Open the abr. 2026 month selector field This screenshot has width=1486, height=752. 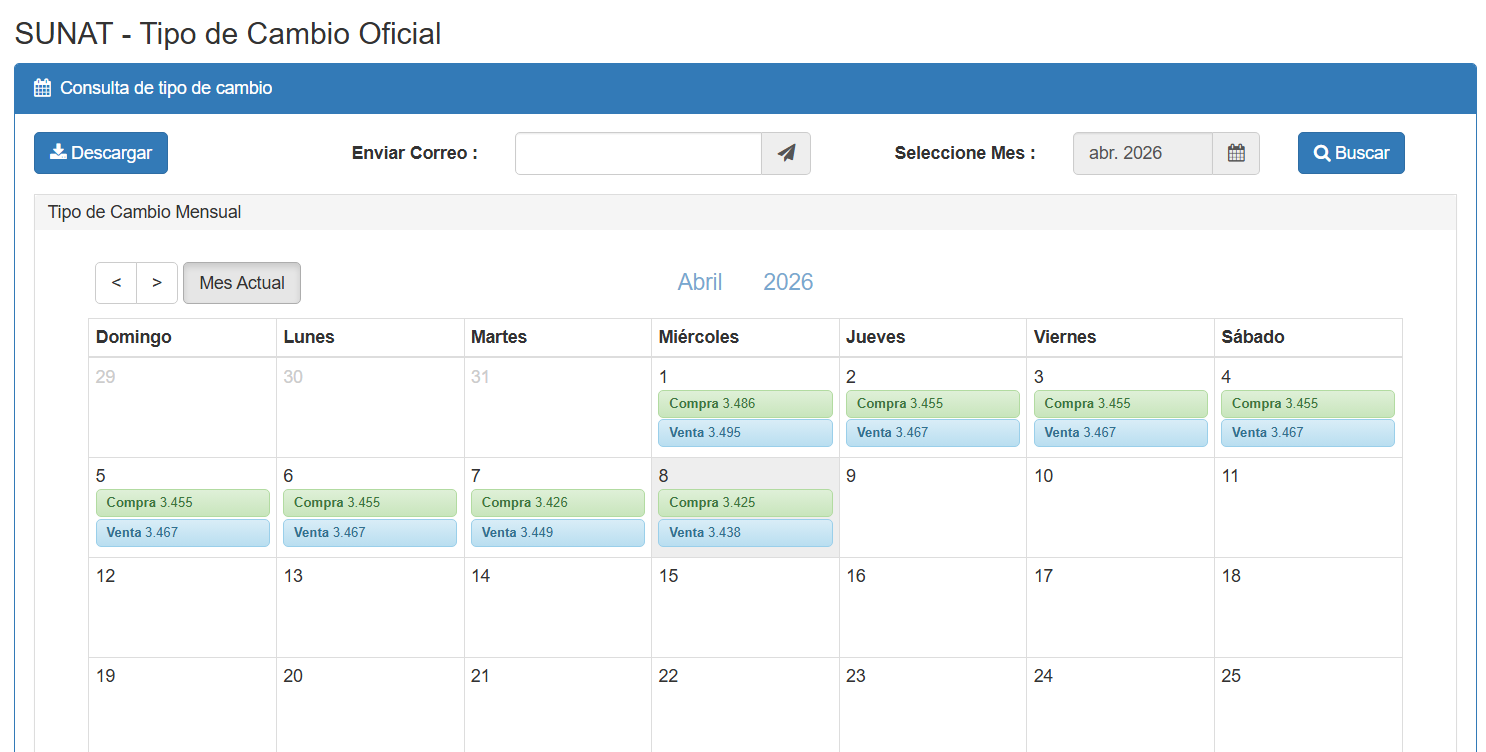1142,154
